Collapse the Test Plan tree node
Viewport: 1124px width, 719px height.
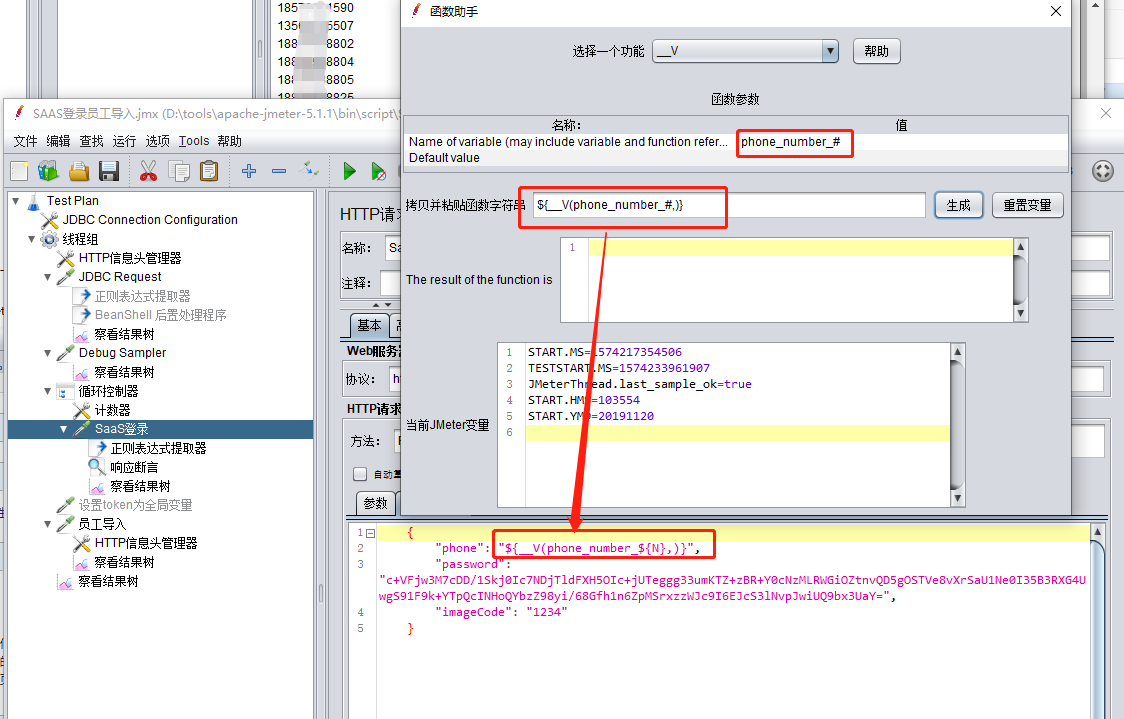point(16,201)
